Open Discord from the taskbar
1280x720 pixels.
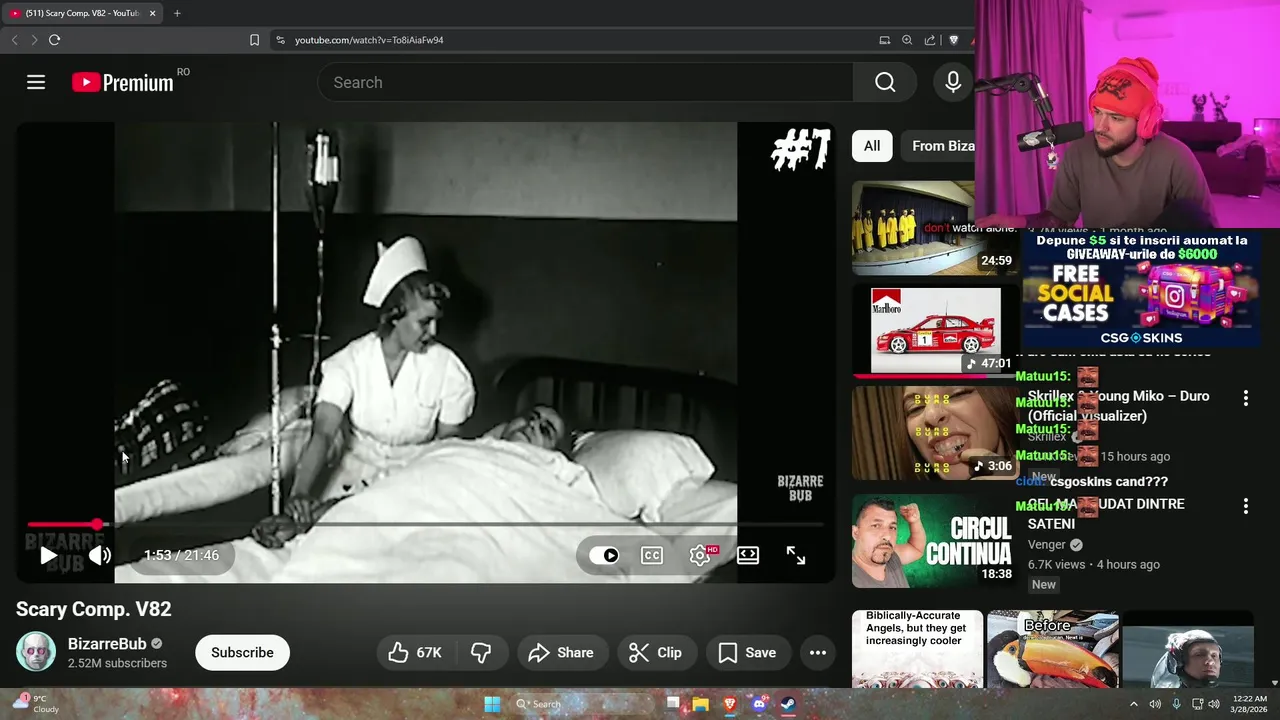[759, 704]
